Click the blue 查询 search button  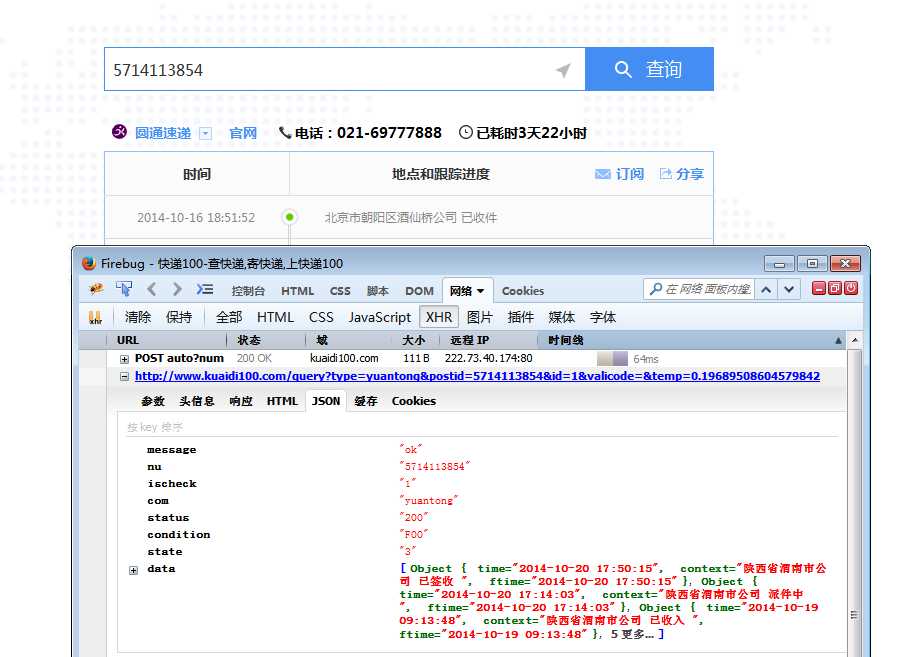pyautogui.click(x=649, y=69)
